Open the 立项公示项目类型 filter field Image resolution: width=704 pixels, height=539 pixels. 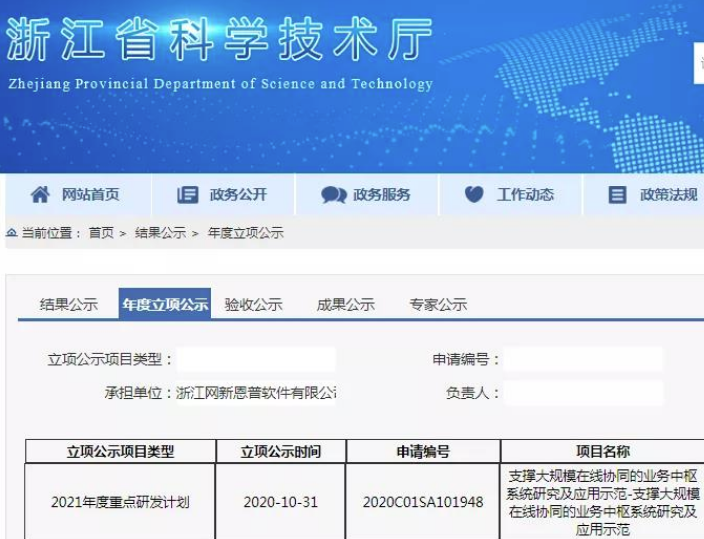coord(256,360)
